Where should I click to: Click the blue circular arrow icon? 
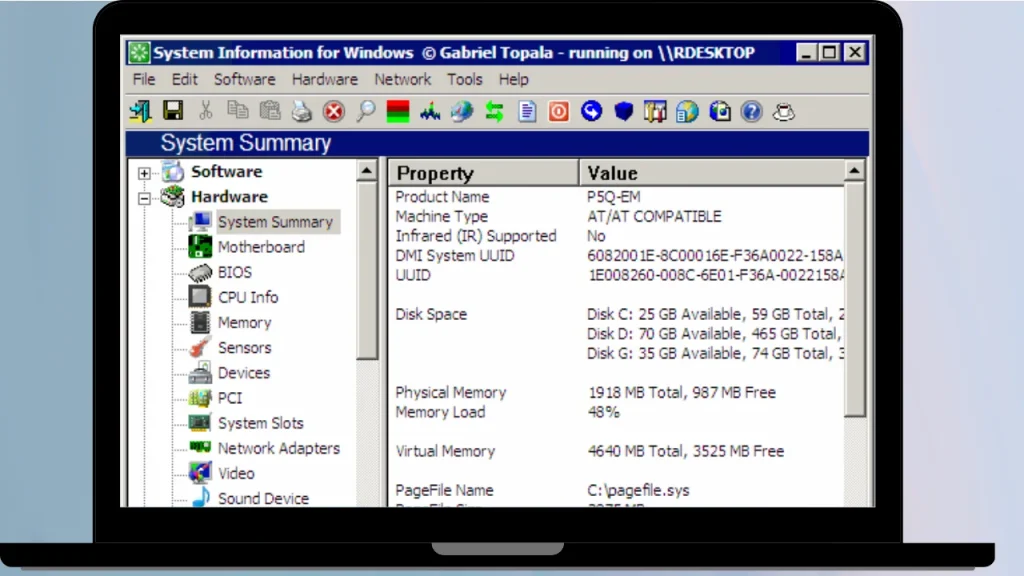[x=591, y=112]
